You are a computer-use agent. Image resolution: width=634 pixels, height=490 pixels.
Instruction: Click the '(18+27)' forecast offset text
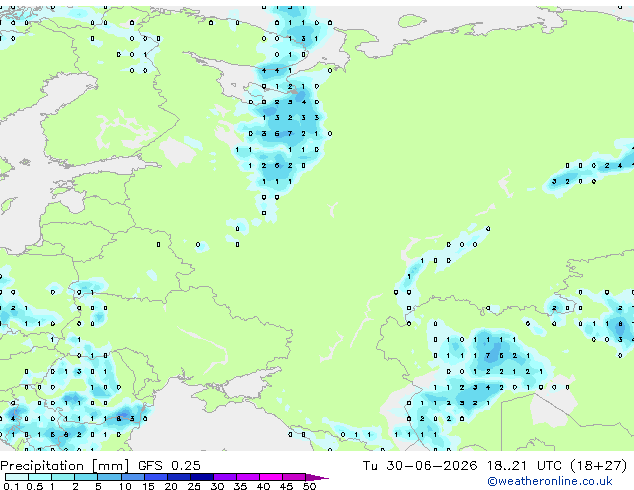598,466
